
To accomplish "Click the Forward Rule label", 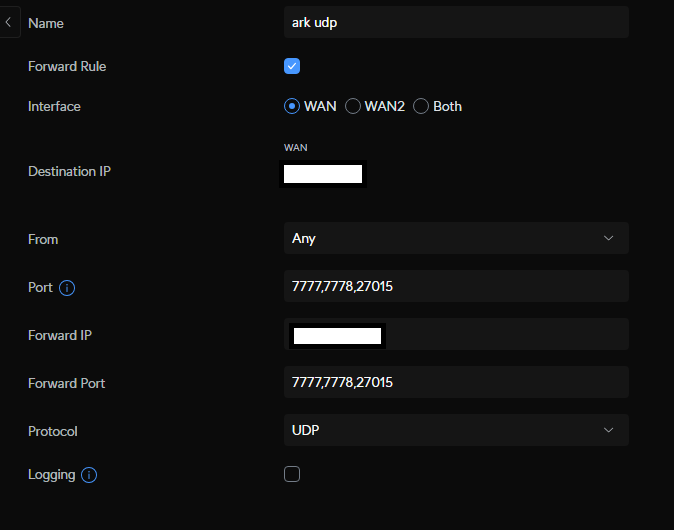I will click(67, 66).
